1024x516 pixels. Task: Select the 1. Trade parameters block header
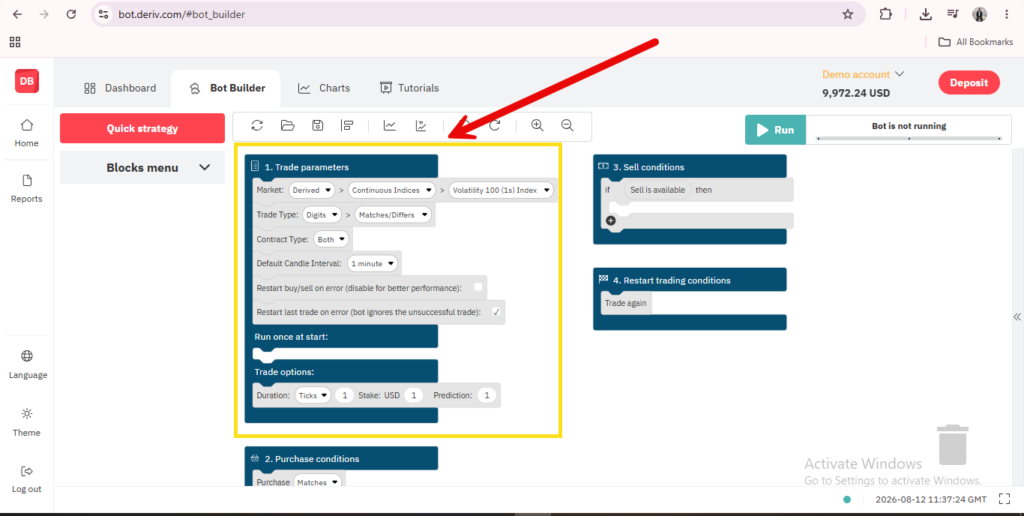[x=341, y=167]
